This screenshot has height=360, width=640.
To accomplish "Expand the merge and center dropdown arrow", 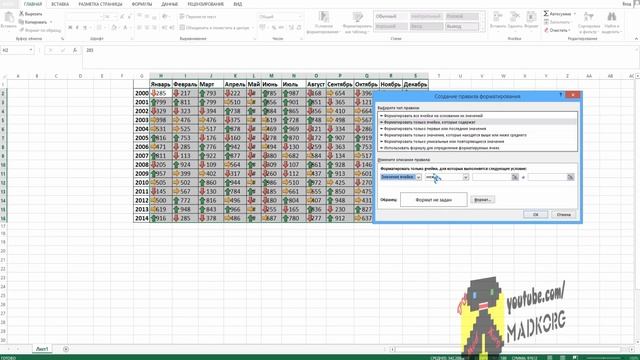I will pyautogui.click(x=253, y=27).
